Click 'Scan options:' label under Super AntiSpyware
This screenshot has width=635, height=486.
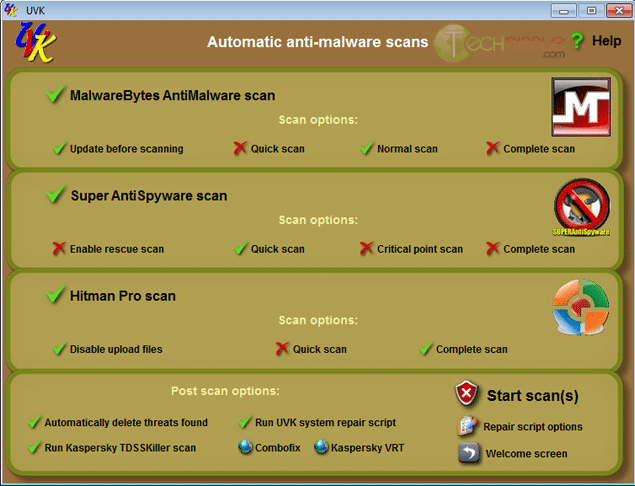pyautogui.click(x=318, y=220)
